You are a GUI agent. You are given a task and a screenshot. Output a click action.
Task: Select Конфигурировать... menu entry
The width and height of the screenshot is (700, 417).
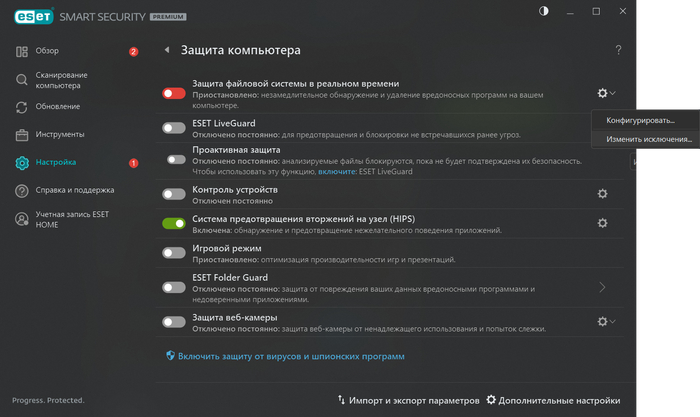click(x=640, y=121)
